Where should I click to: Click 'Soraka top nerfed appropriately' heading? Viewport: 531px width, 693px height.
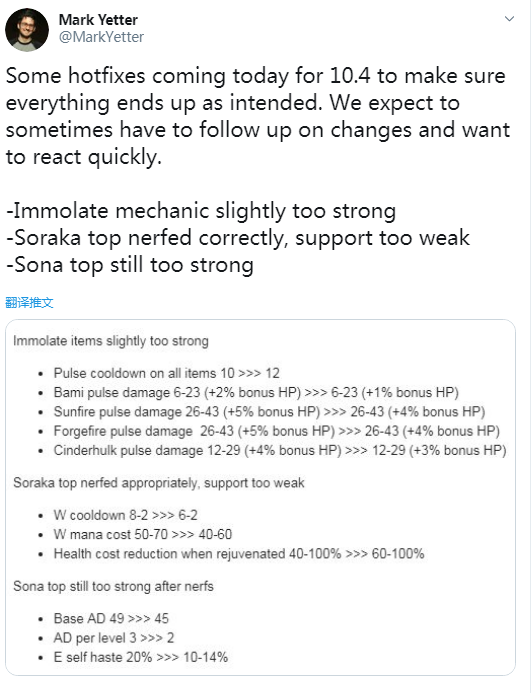pos(159,483)
